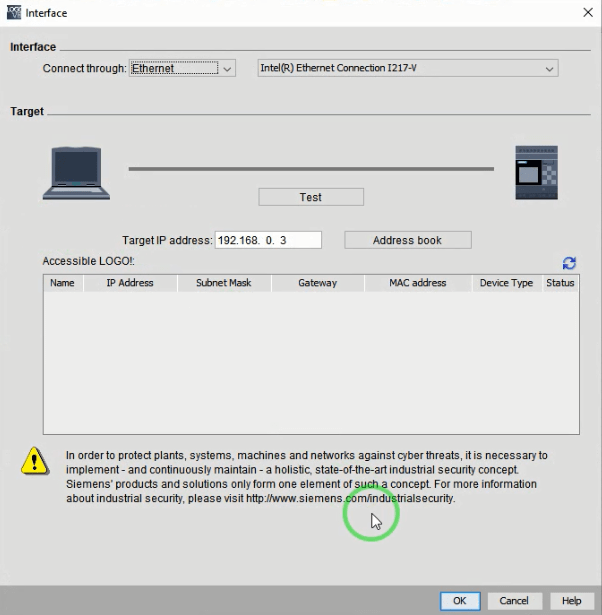
Task: Open the Address book
Action: [x=407, y=240]
